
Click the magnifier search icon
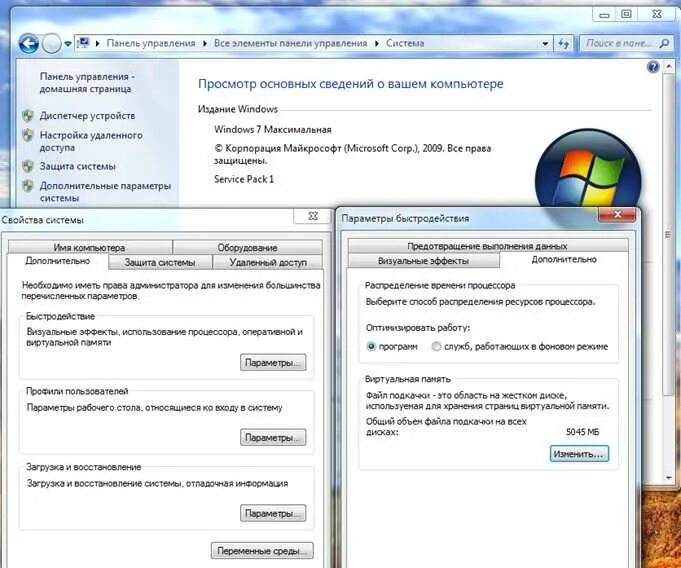tap(664, 43)
